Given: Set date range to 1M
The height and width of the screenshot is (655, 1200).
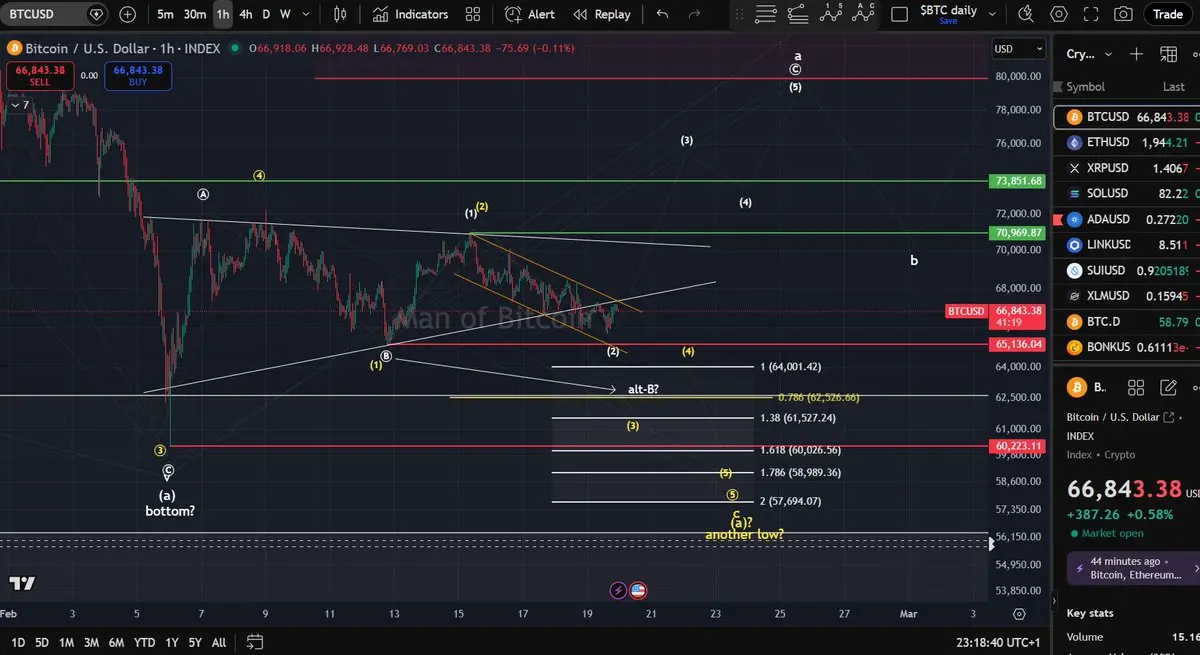Looking at the screenshot, I should [x=67, y=642].
